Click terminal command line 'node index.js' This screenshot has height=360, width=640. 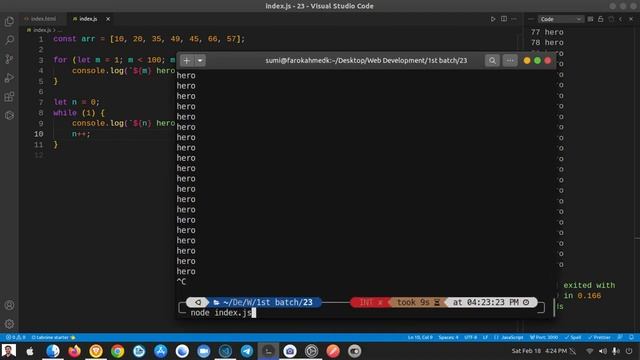(221, 313)
